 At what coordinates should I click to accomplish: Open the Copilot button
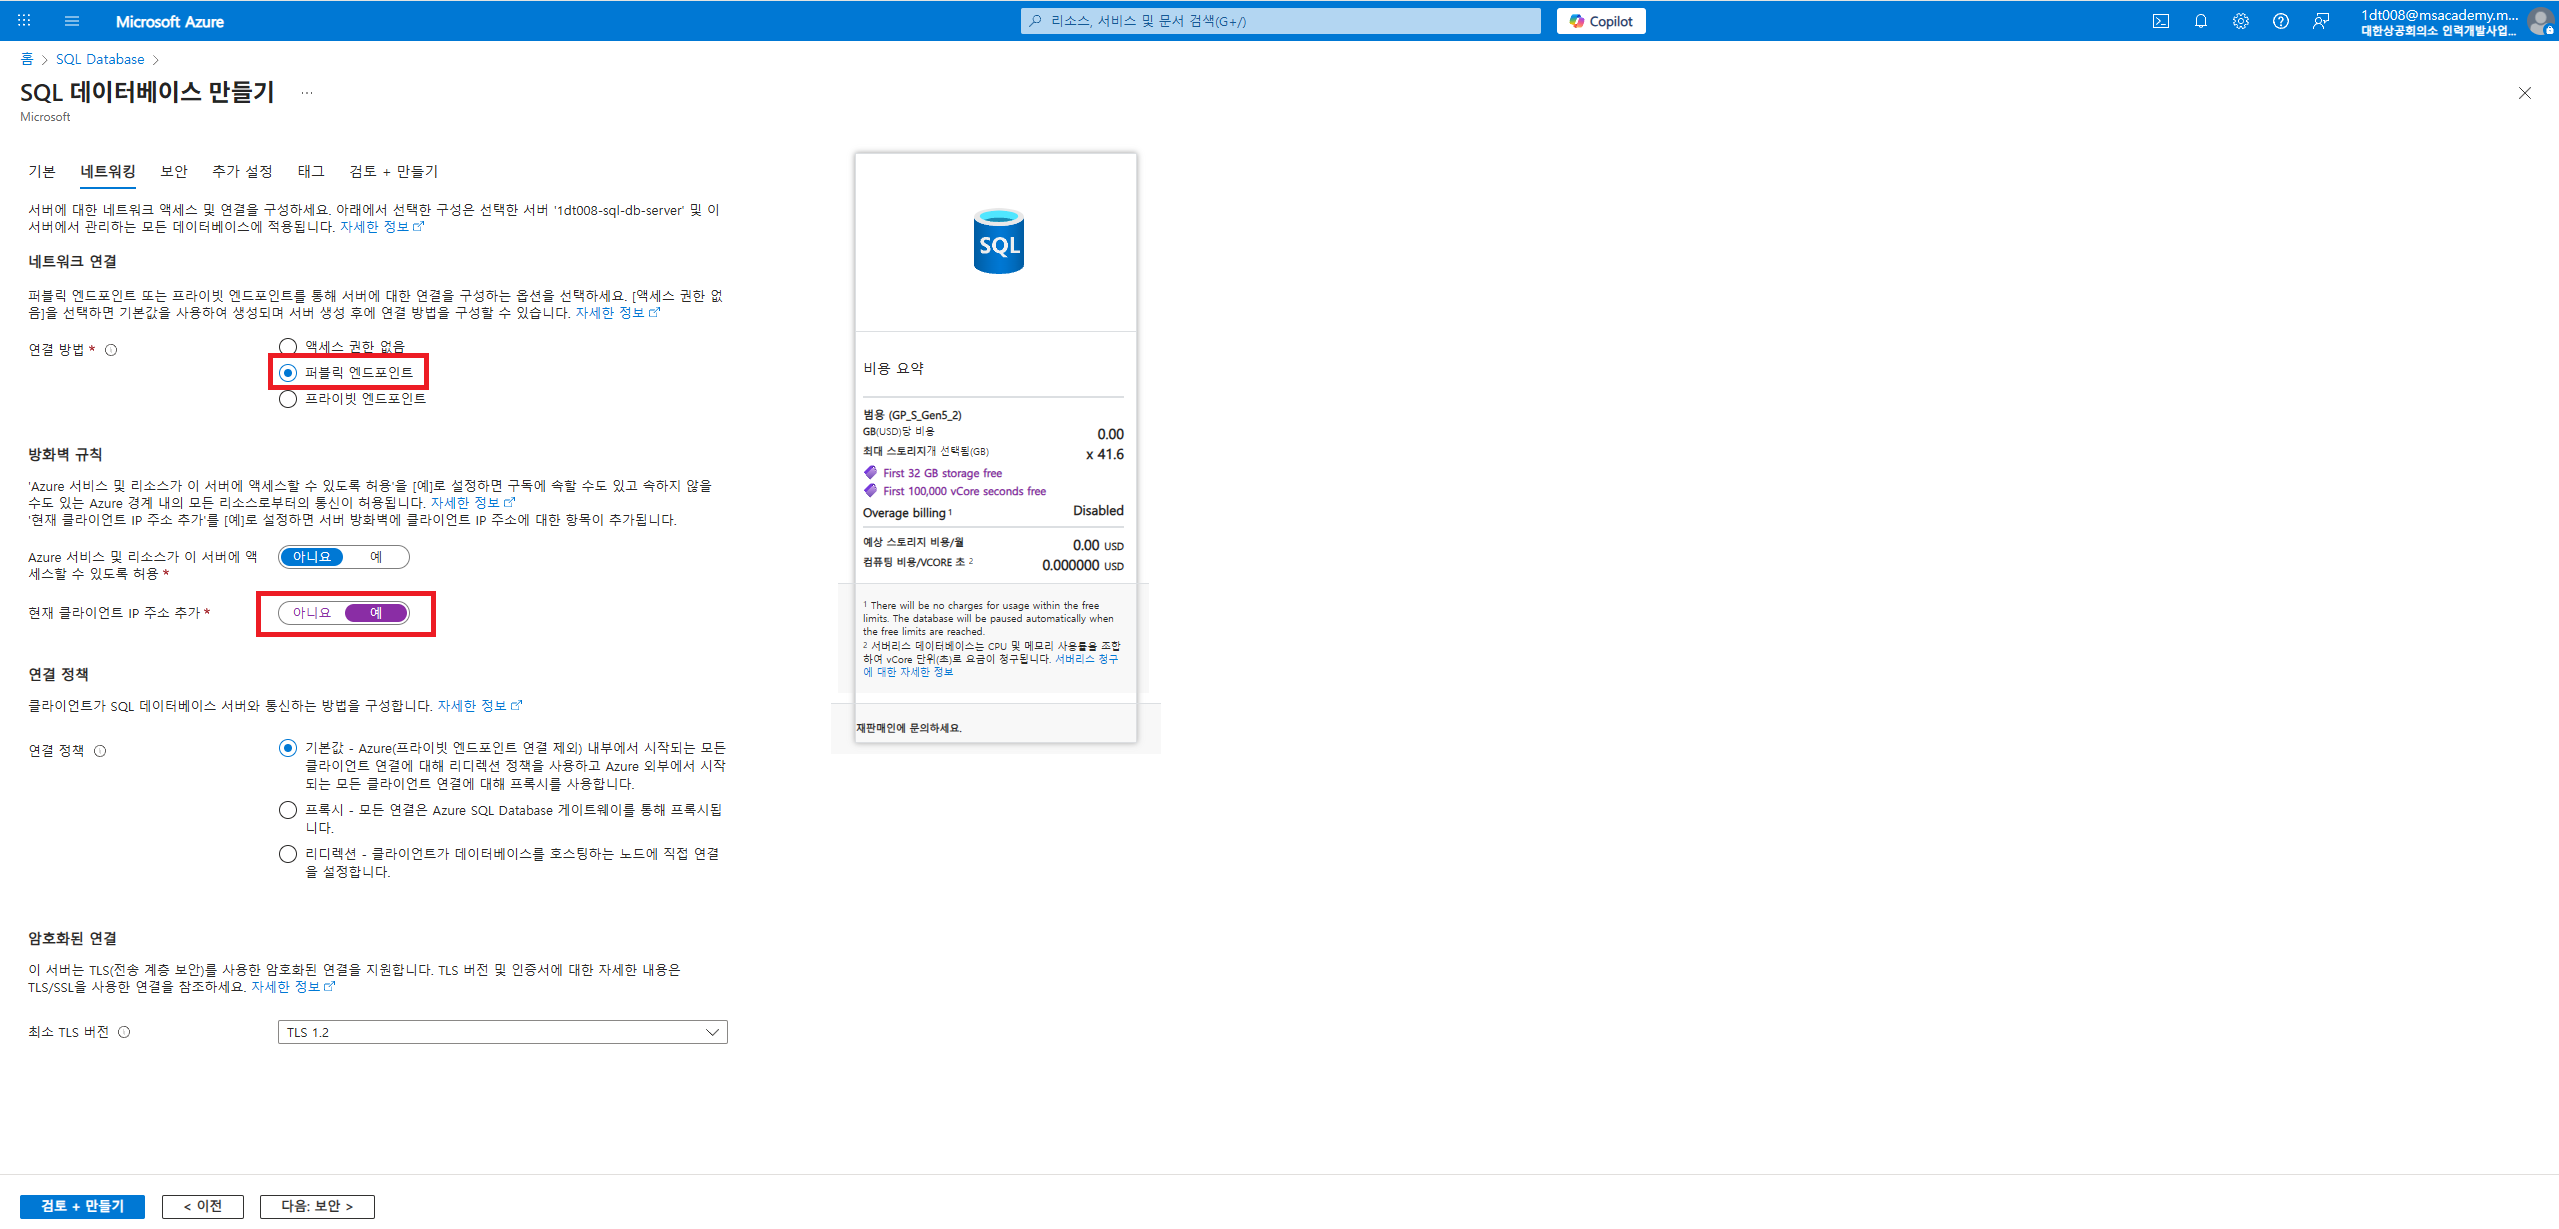pyautogui.click(x=1600, y=21)
